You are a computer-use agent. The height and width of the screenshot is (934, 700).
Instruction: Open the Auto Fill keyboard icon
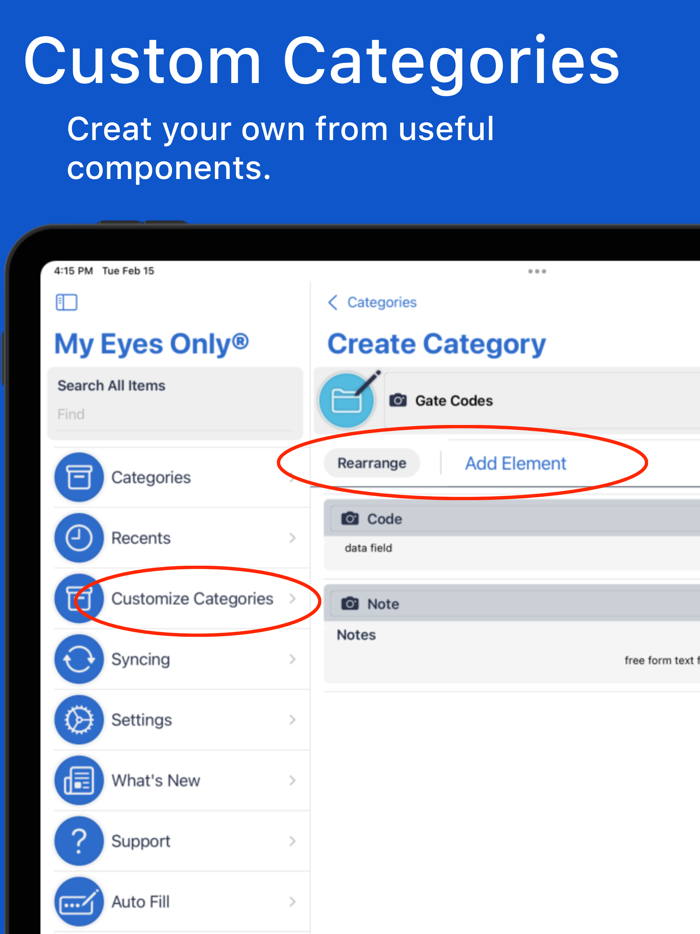[x=79, y=902]
